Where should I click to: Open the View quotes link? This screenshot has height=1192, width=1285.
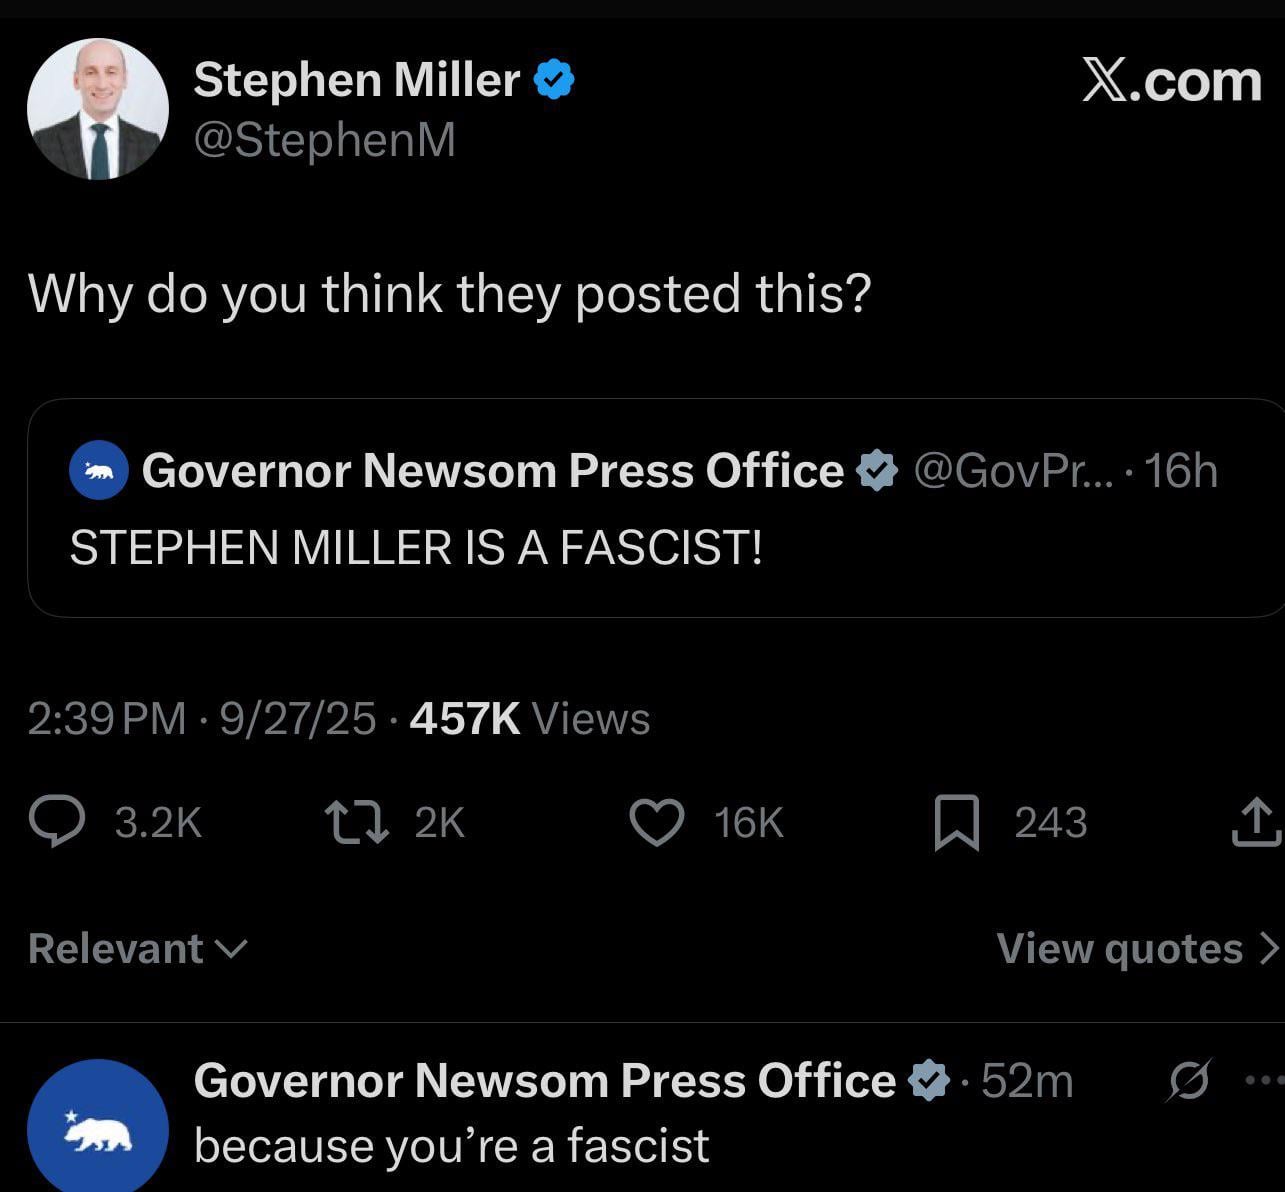(1138, 948)
